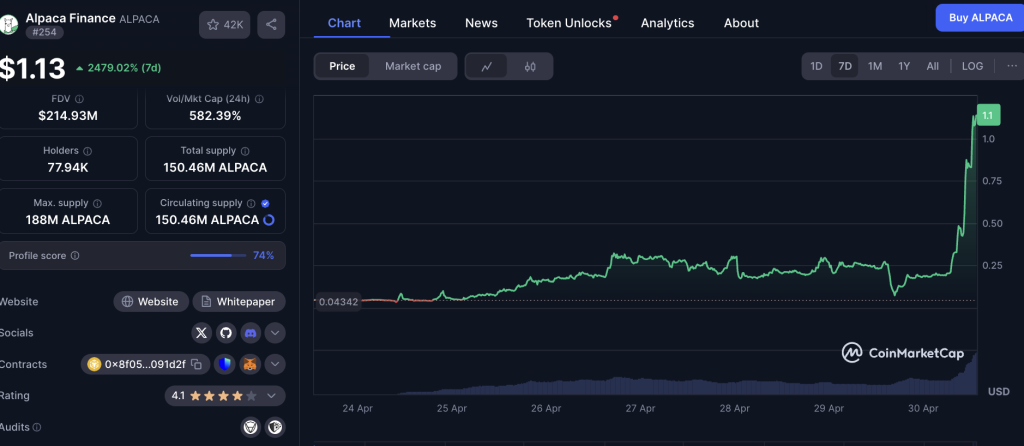Open the News tab
Image resolution: width=1024 pixels, height=446 pixels.
[x=481, y=23]
